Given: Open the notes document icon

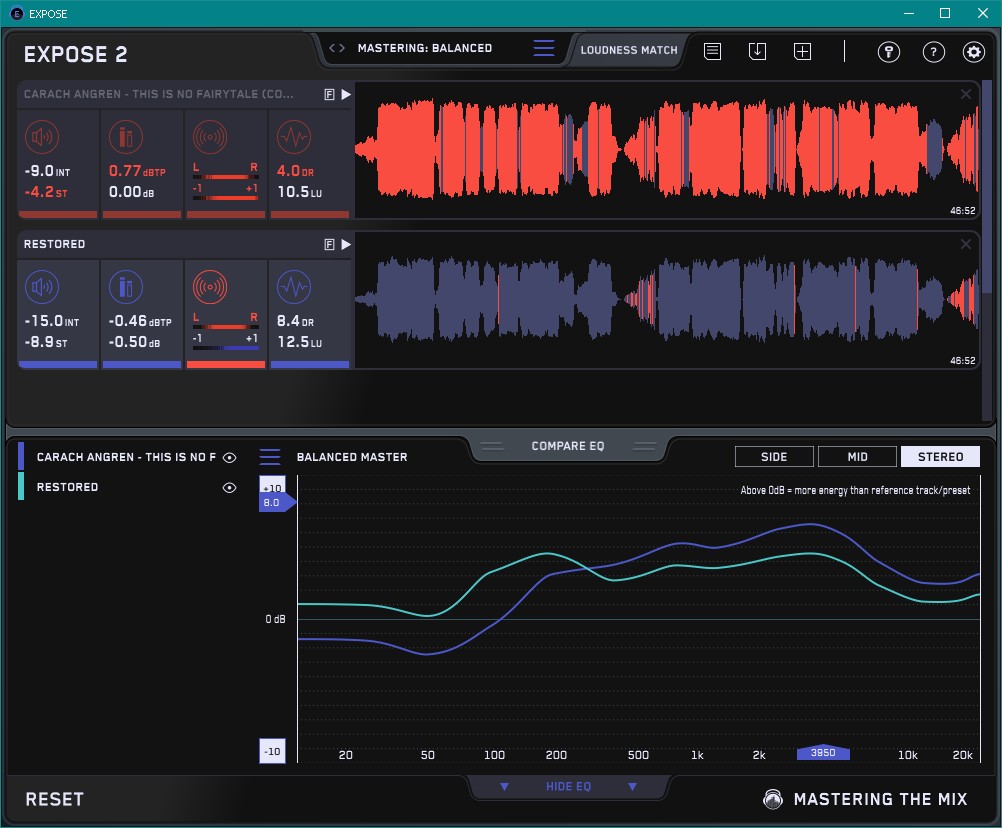Looking at the screenshot, I should coord(712,52).
